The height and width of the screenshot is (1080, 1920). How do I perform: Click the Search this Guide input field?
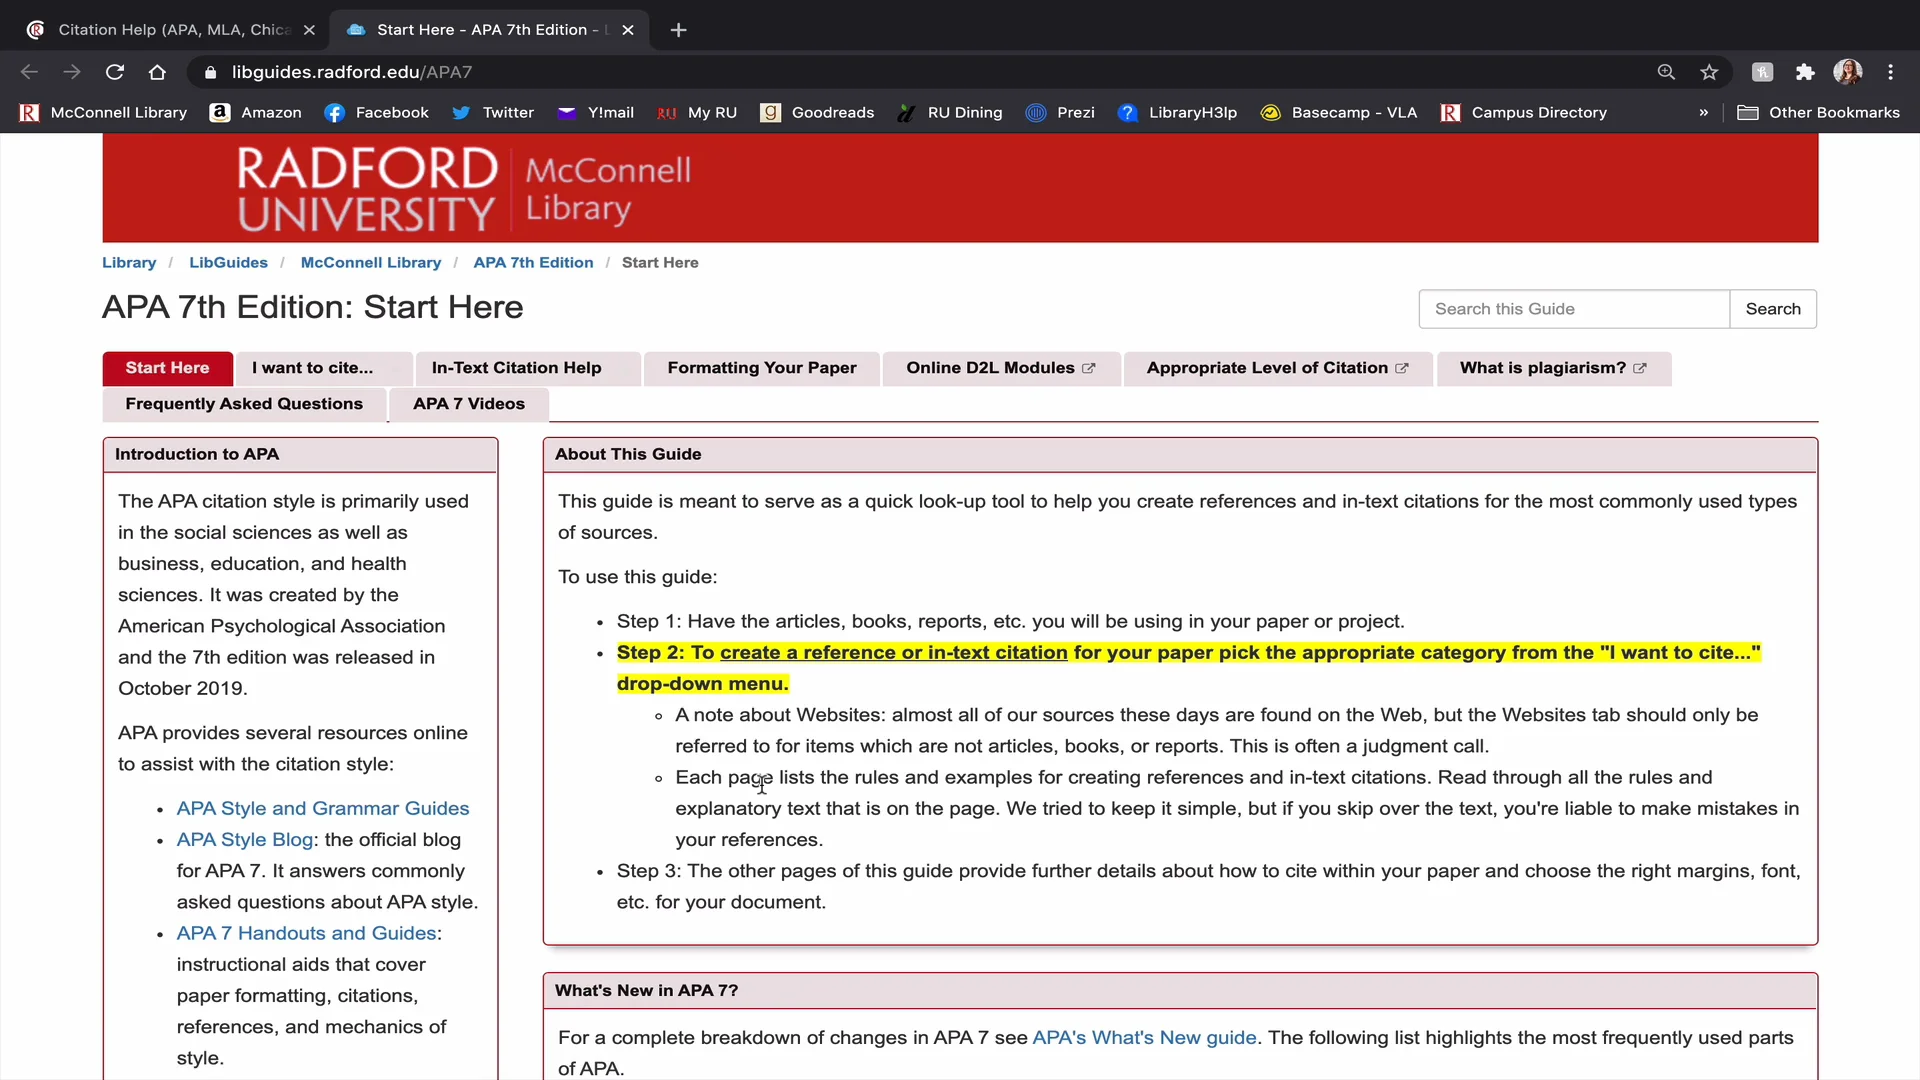pos(1573,309)
